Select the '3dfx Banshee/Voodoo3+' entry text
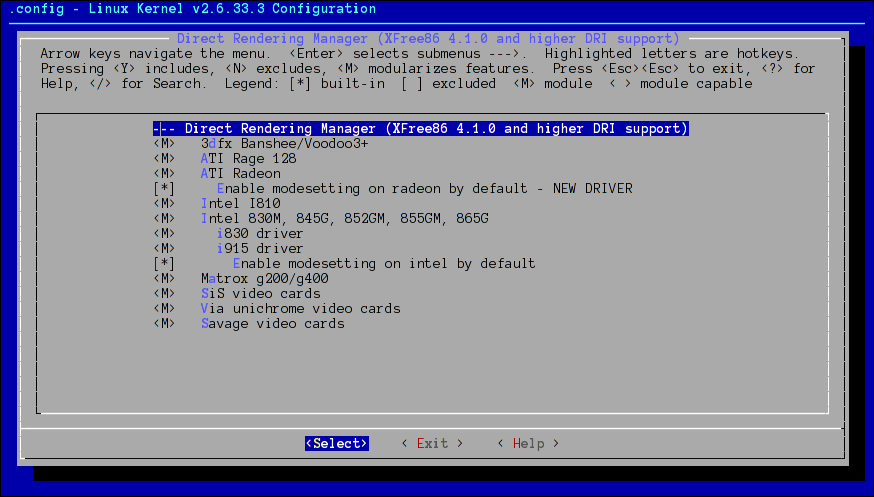The height and width of the screenshot is (497, 874). [284, 144]
